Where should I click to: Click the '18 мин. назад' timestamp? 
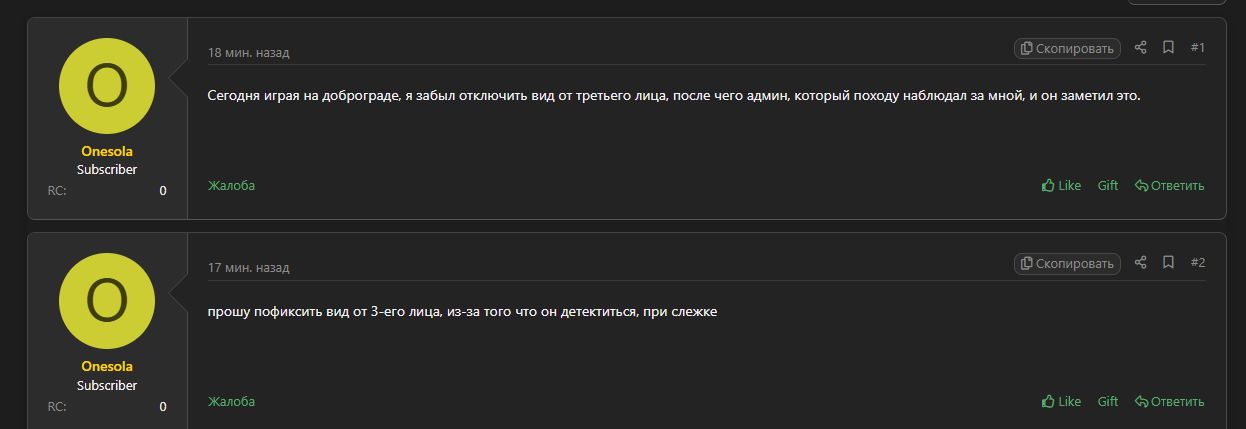click(x=248, y=52)
